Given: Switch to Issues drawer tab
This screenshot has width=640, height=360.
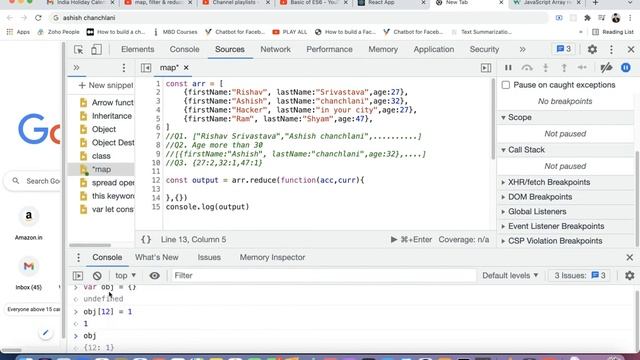Looking at the screenshot, I should pyautogui.click(x=209, y=258).
